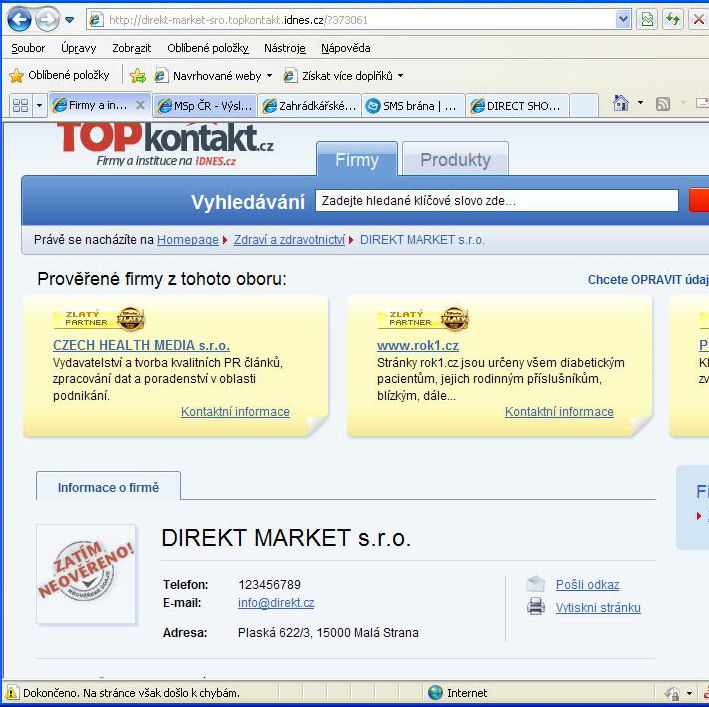
Task: Click the Forward navigation arrow
Action: point(46,19)
